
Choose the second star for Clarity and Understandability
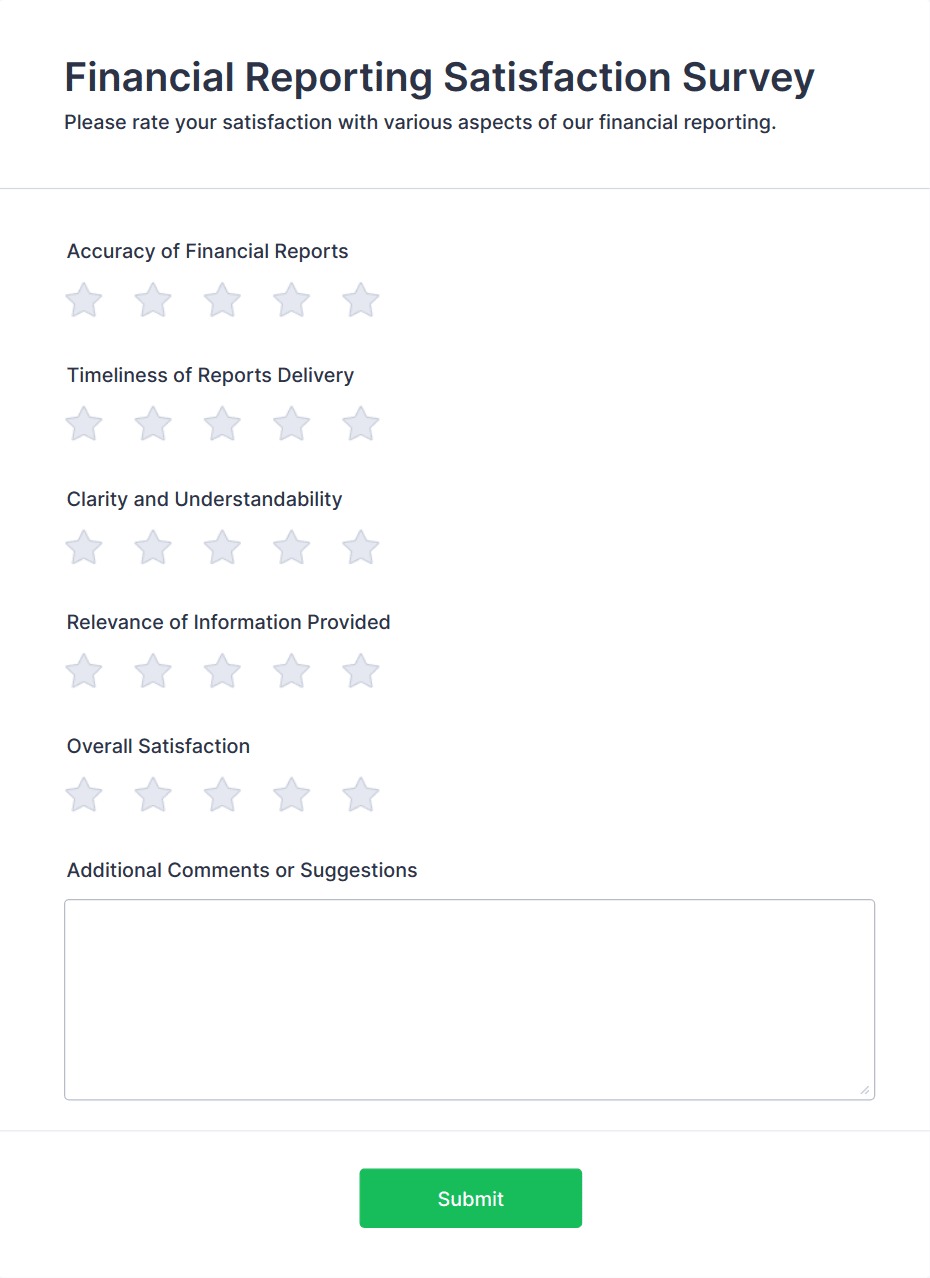point(153,547)
